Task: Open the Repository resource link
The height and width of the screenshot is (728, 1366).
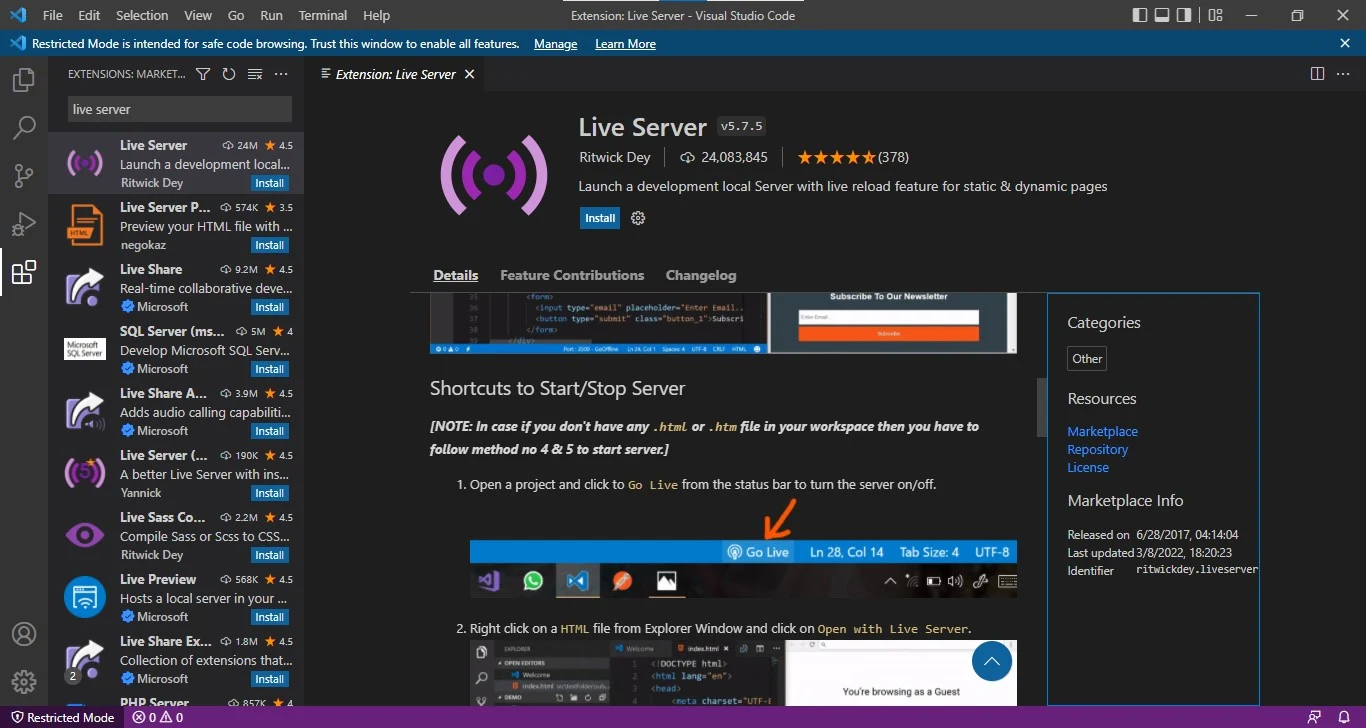Action: [x=1097, y=450]
